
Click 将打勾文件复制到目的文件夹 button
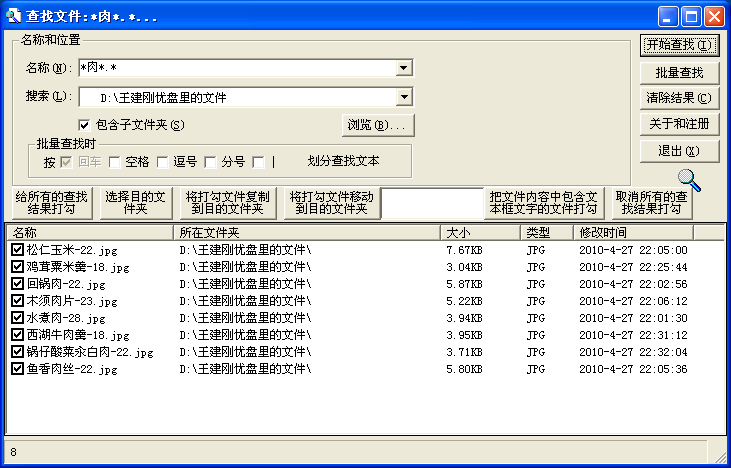pos(228,203)
